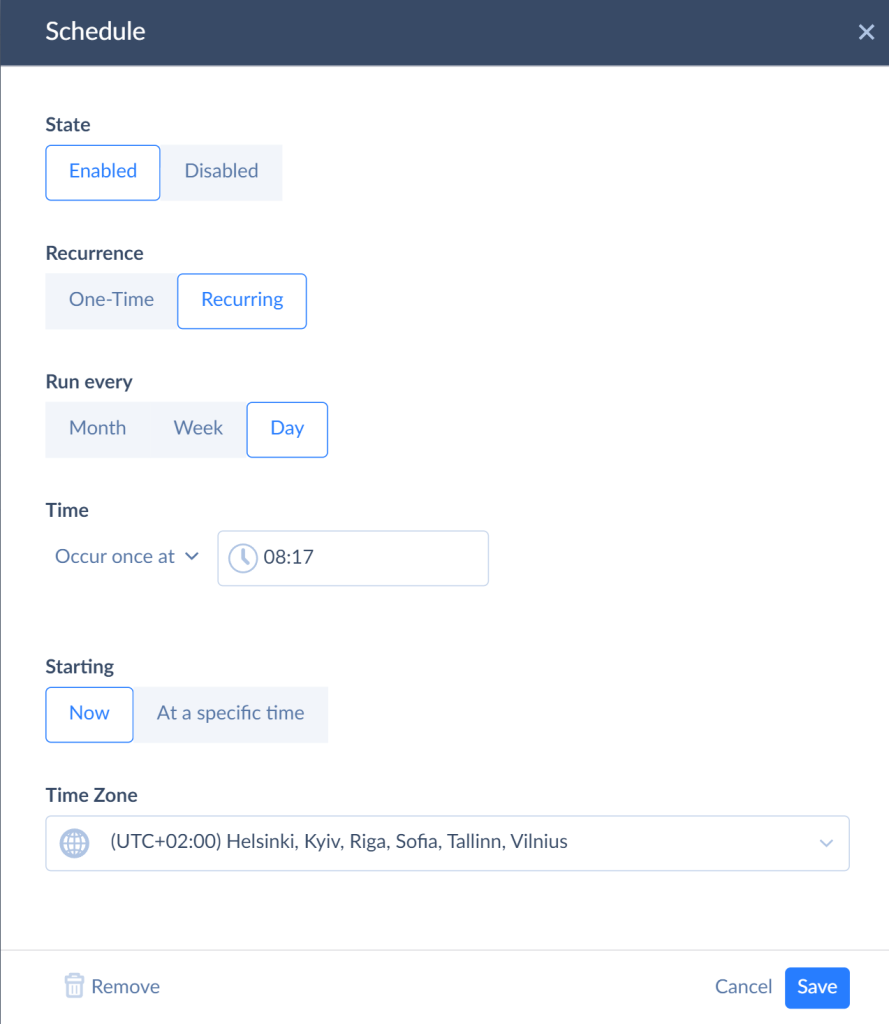The image size is (889, 1024).
Task: Expand the Time Zone dropdown chevron
Action: pos(826,843)
